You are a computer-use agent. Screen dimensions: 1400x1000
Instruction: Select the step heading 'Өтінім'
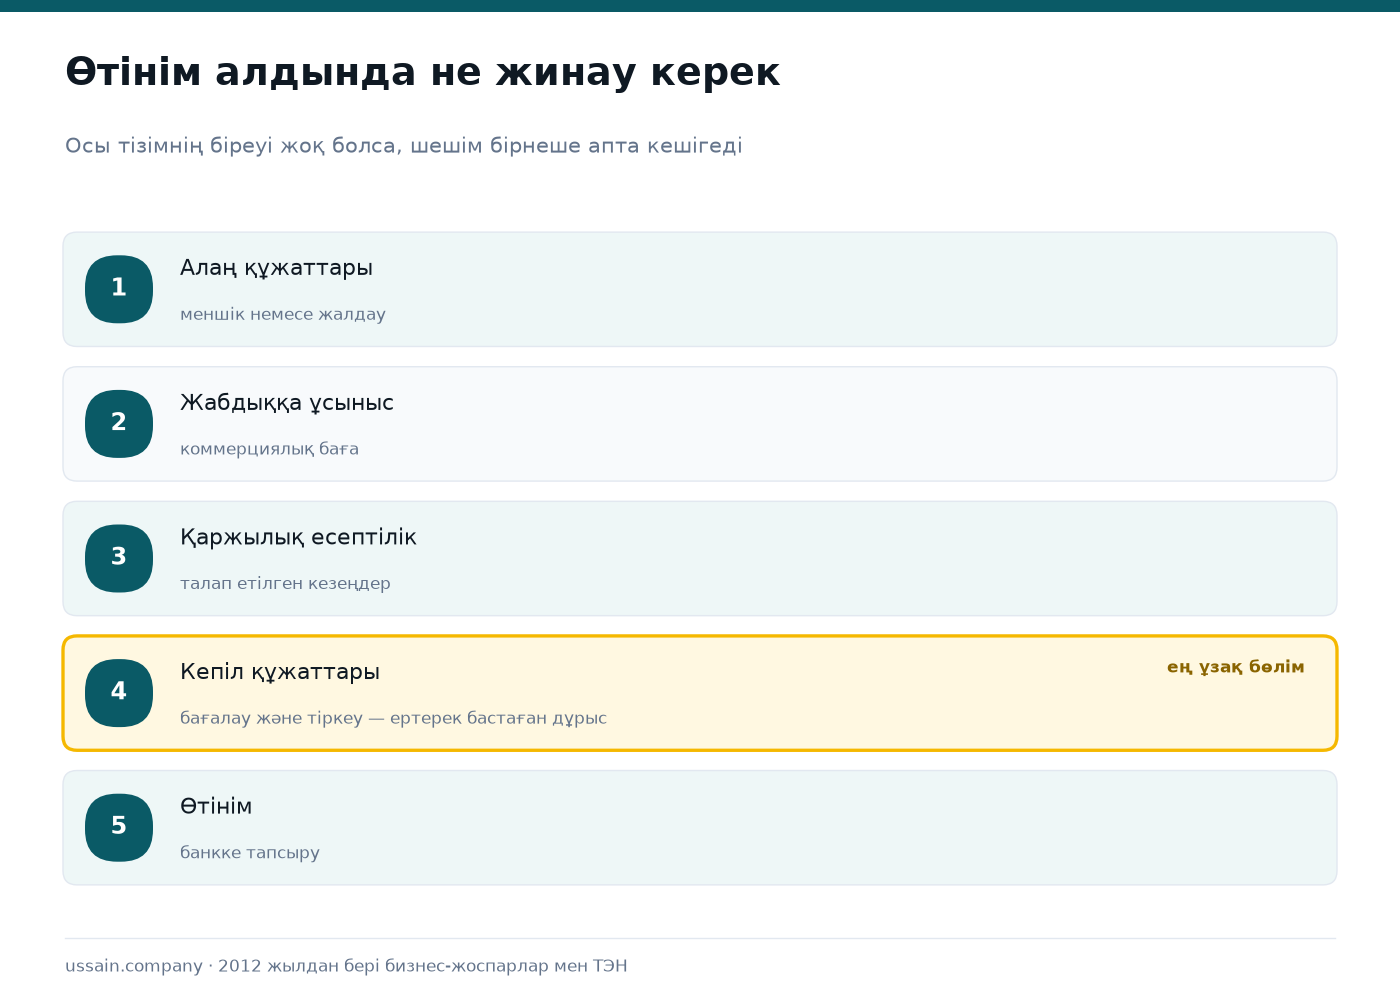[216, 806]
